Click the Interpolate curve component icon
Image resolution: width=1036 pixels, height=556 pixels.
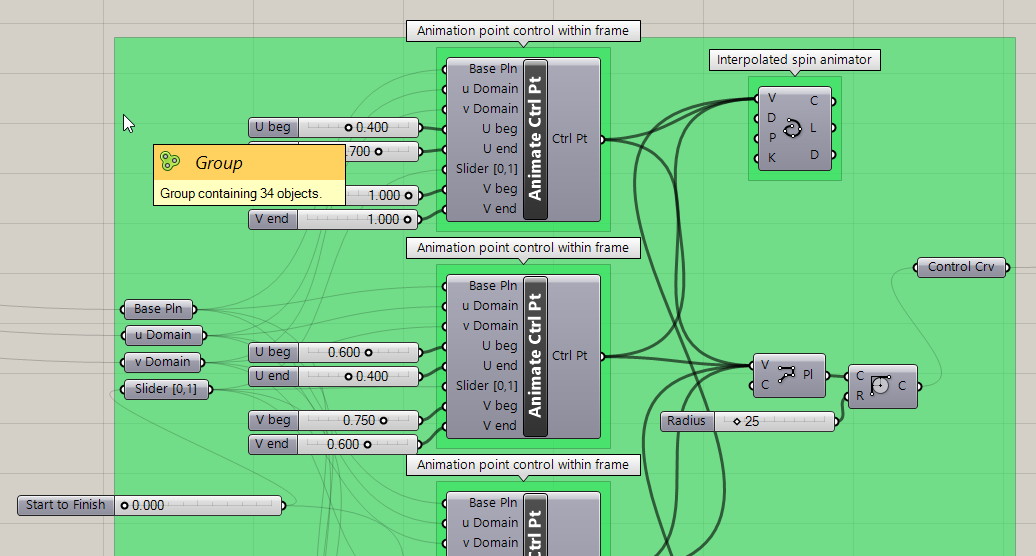[792, 128]
